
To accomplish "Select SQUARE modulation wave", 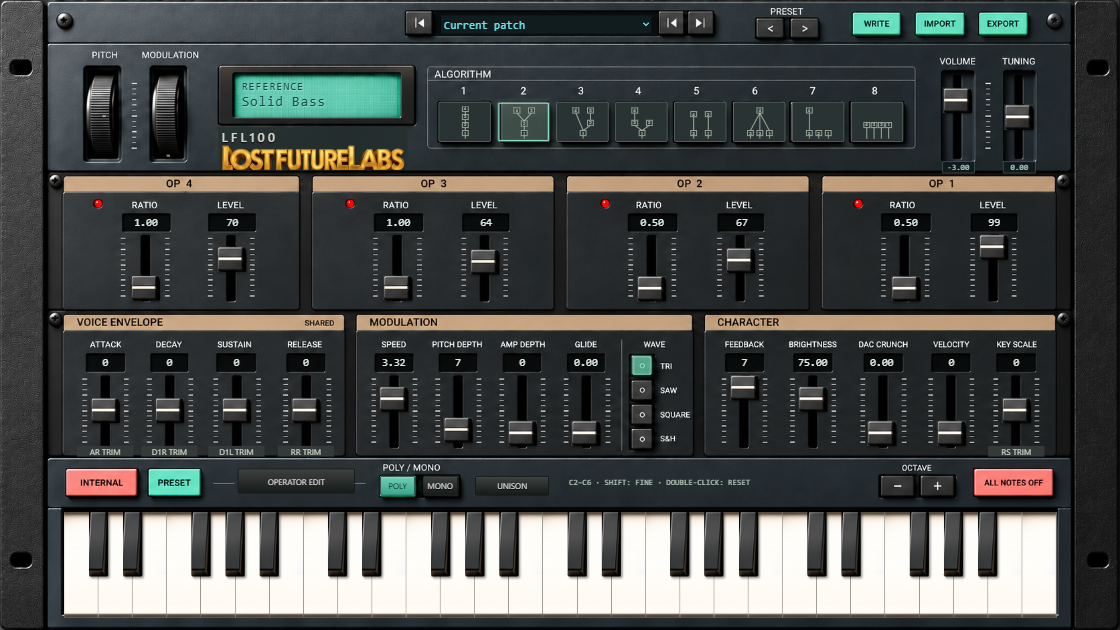I will [641, 414].
